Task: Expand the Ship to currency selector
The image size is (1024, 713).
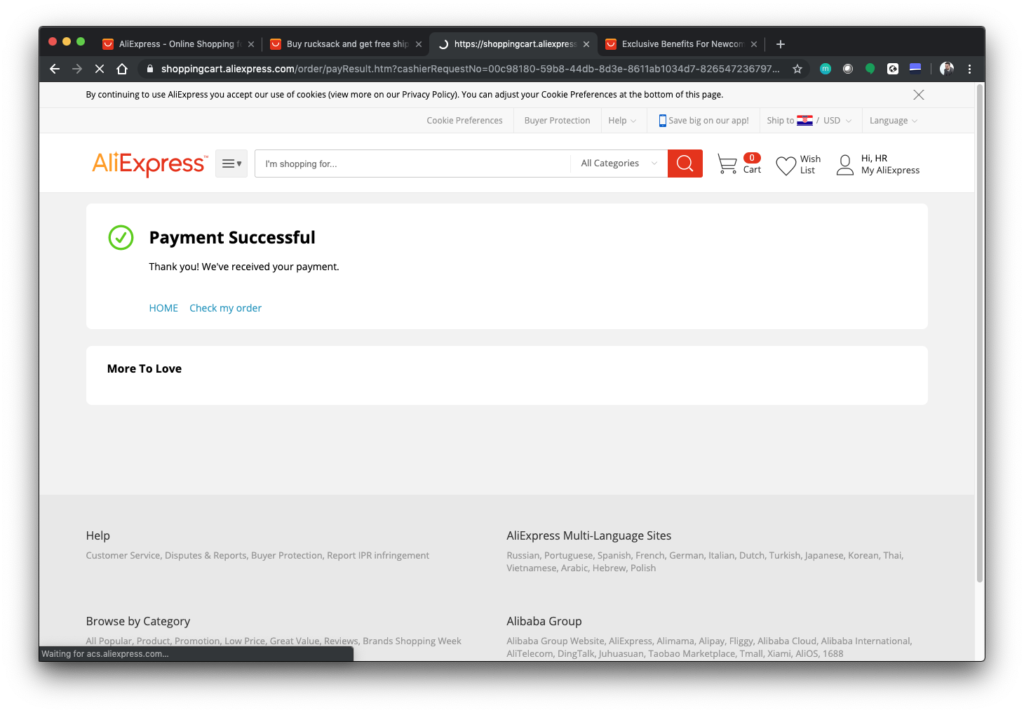Action: point(809,121)
